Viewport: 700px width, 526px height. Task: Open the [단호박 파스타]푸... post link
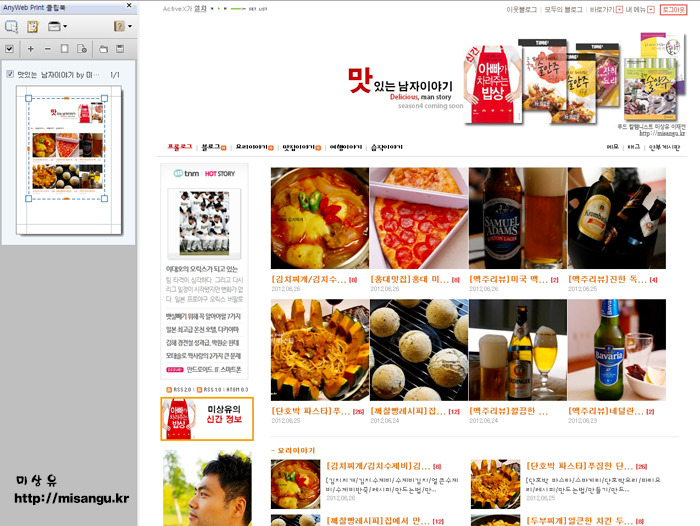(311, 411)
